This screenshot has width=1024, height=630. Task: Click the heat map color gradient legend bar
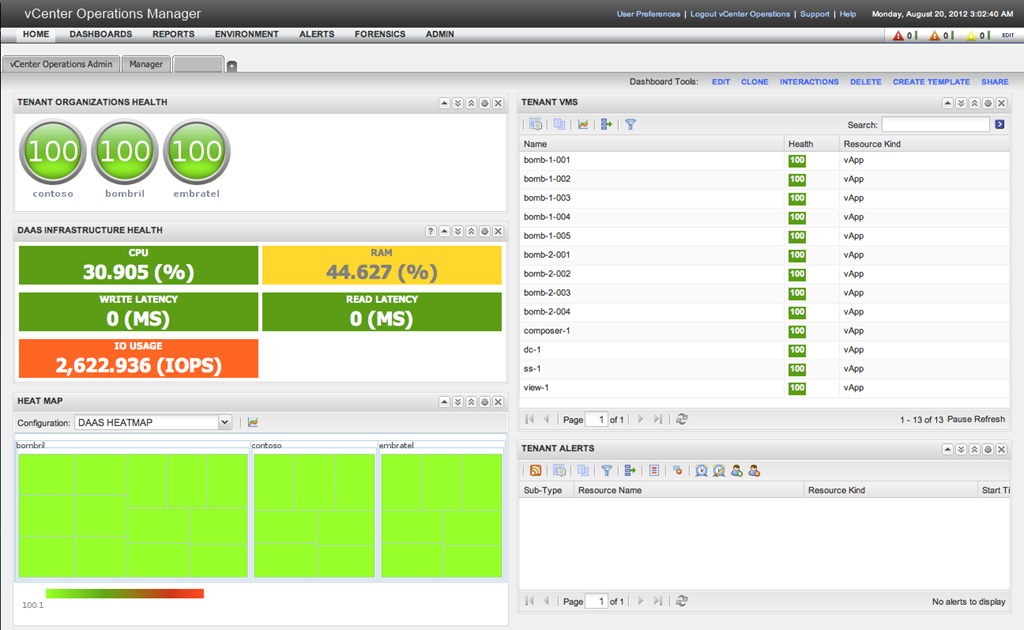pyautogui.click(x=125, y=593)
